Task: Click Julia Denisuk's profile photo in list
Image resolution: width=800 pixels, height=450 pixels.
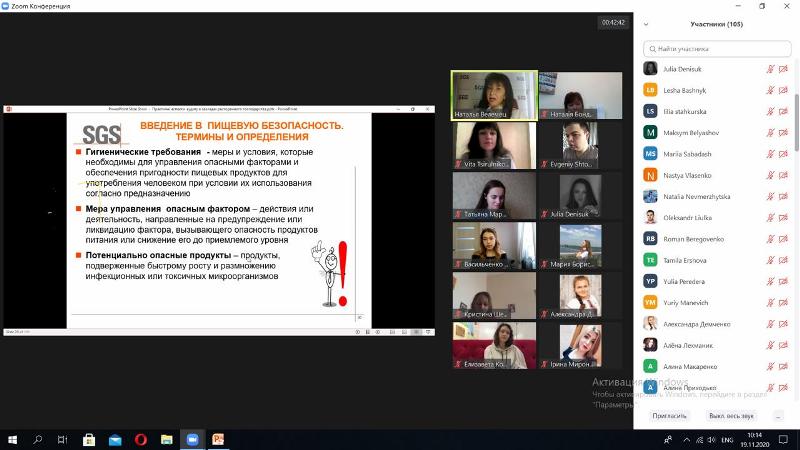Action: [x=650, y=68]
